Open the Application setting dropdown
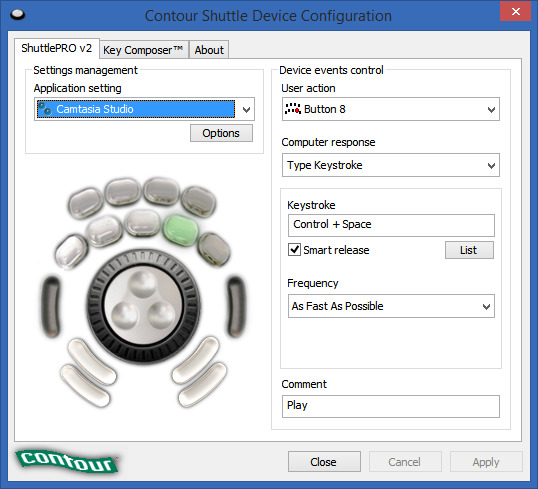 [144, 109]
